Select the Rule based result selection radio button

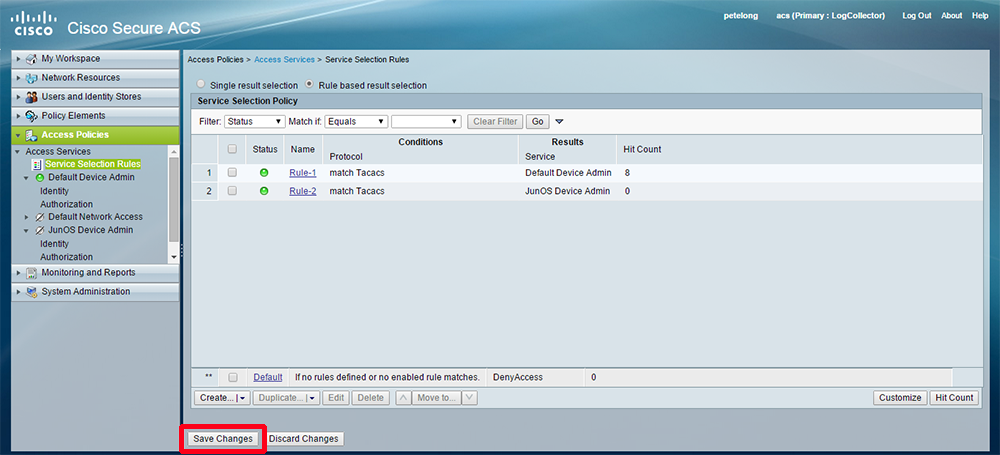(309, 84)
